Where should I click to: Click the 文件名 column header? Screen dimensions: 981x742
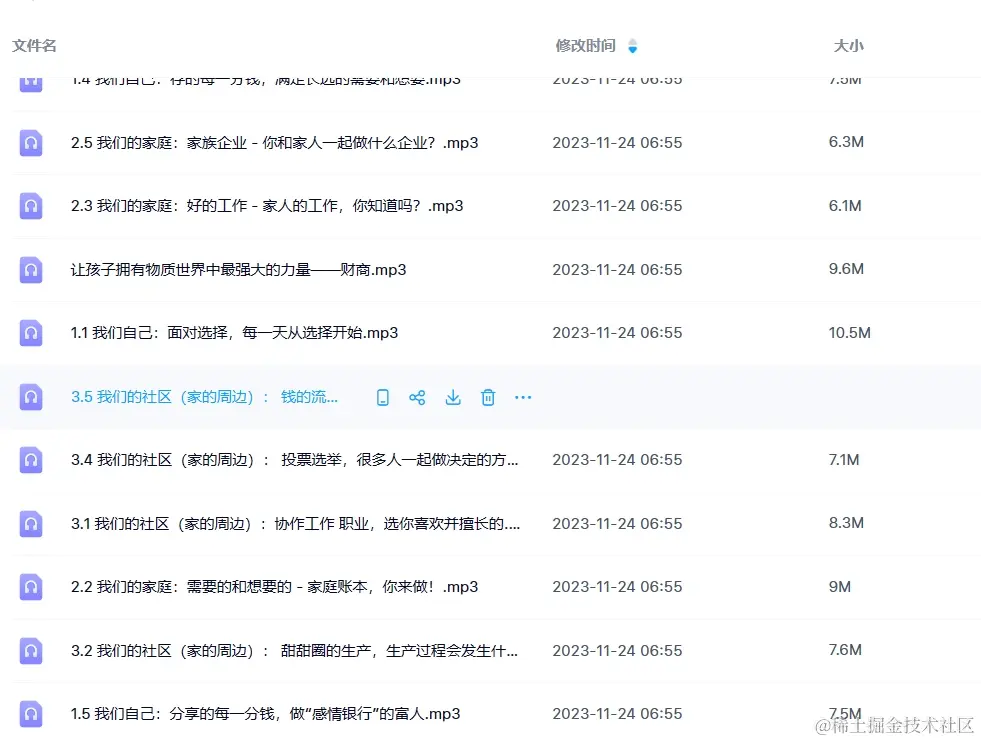pos(33,45)
